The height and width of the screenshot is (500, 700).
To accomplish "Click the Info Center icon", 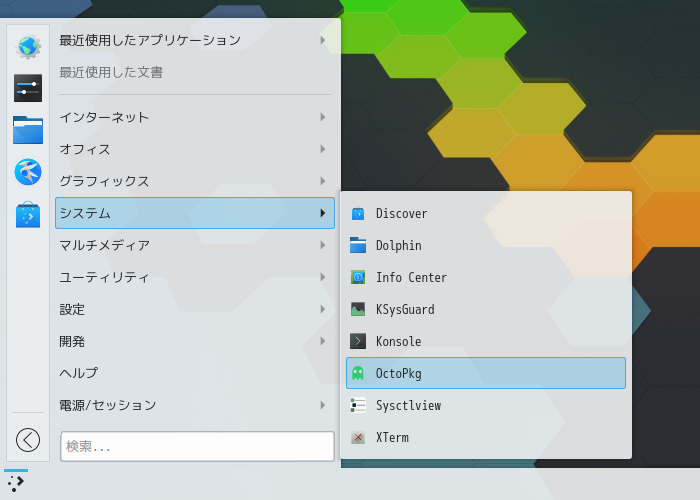I will pyautogui.click(x=358, y=277).
